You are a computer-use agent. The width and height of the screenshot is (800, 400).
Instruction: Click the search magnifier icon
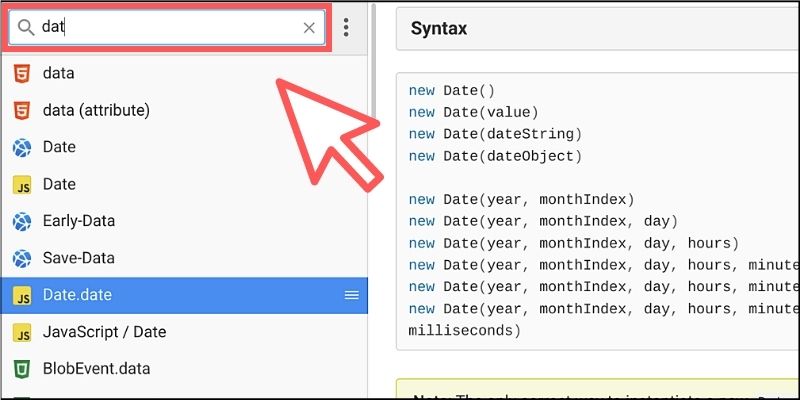pos(26,27)
